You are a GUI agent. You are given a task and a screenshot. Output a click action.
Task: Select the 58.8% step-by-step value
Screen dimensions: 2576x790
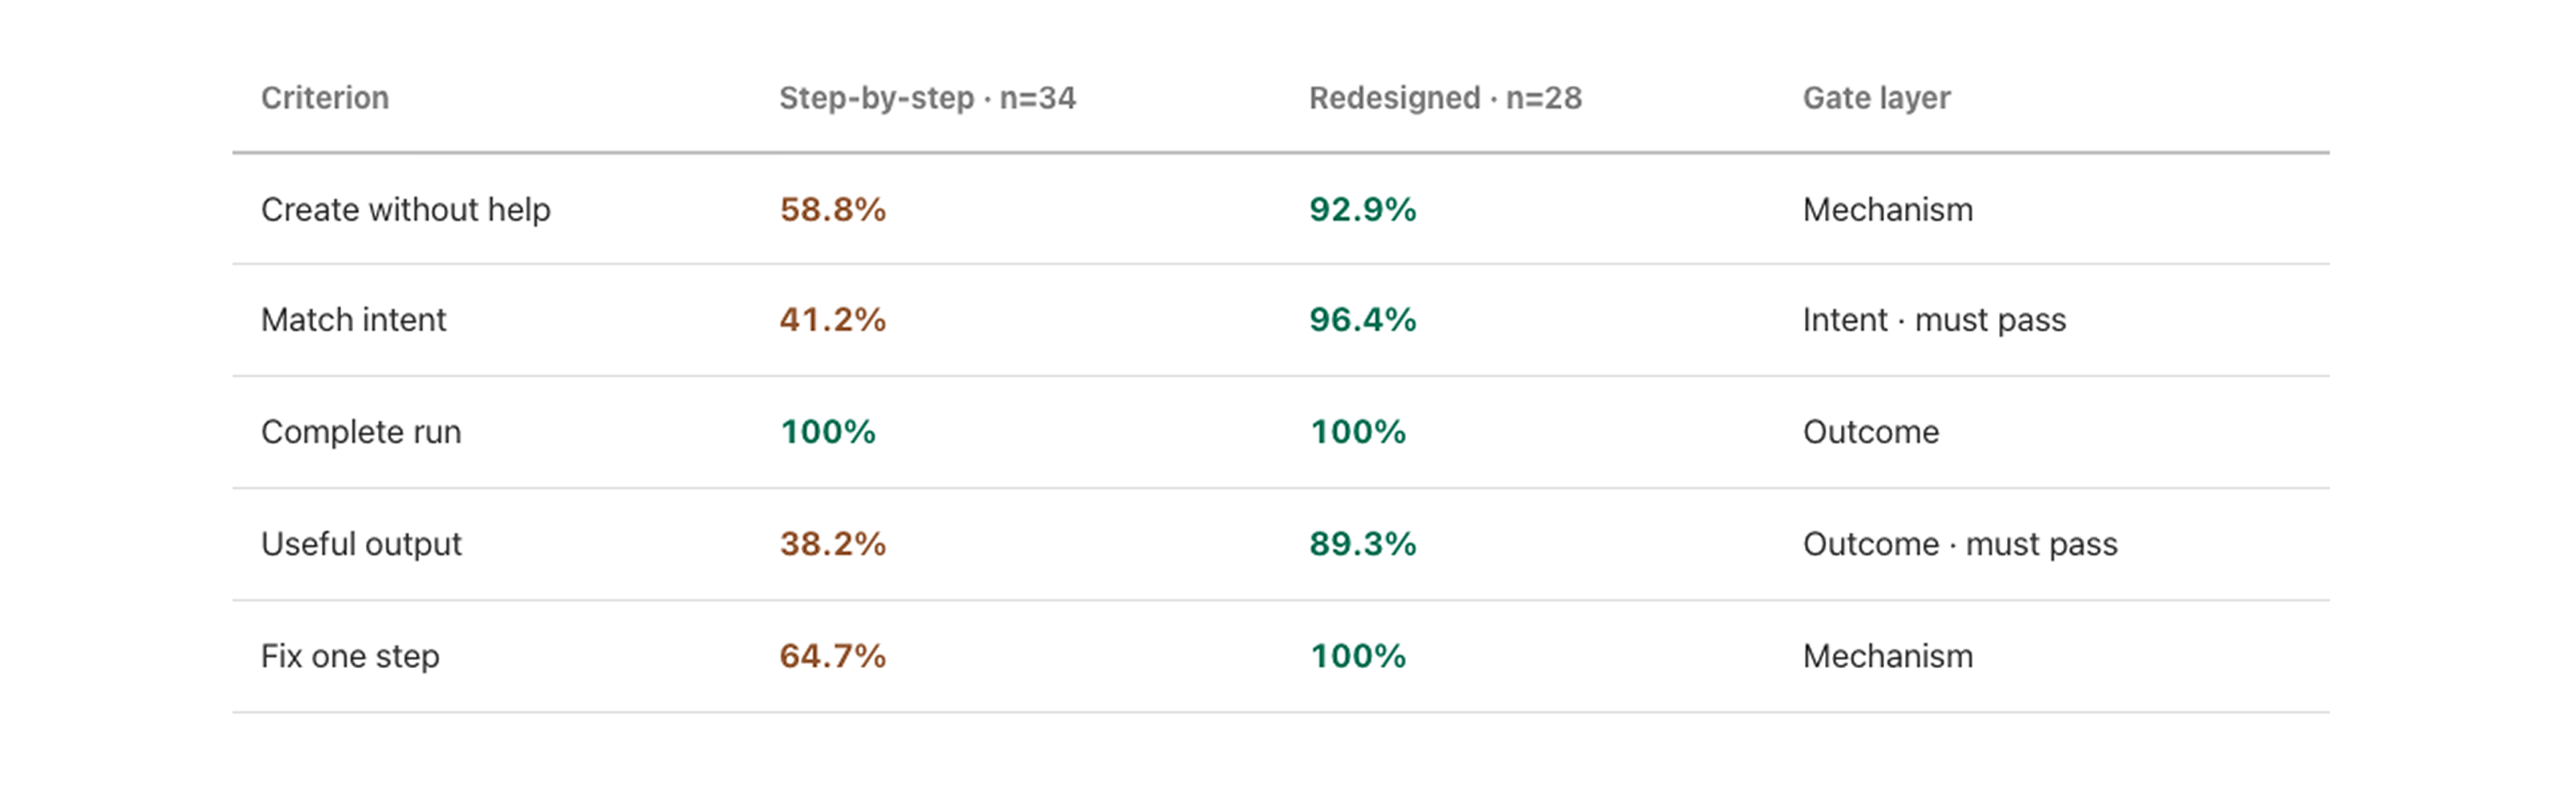click(x=832, y=210)
